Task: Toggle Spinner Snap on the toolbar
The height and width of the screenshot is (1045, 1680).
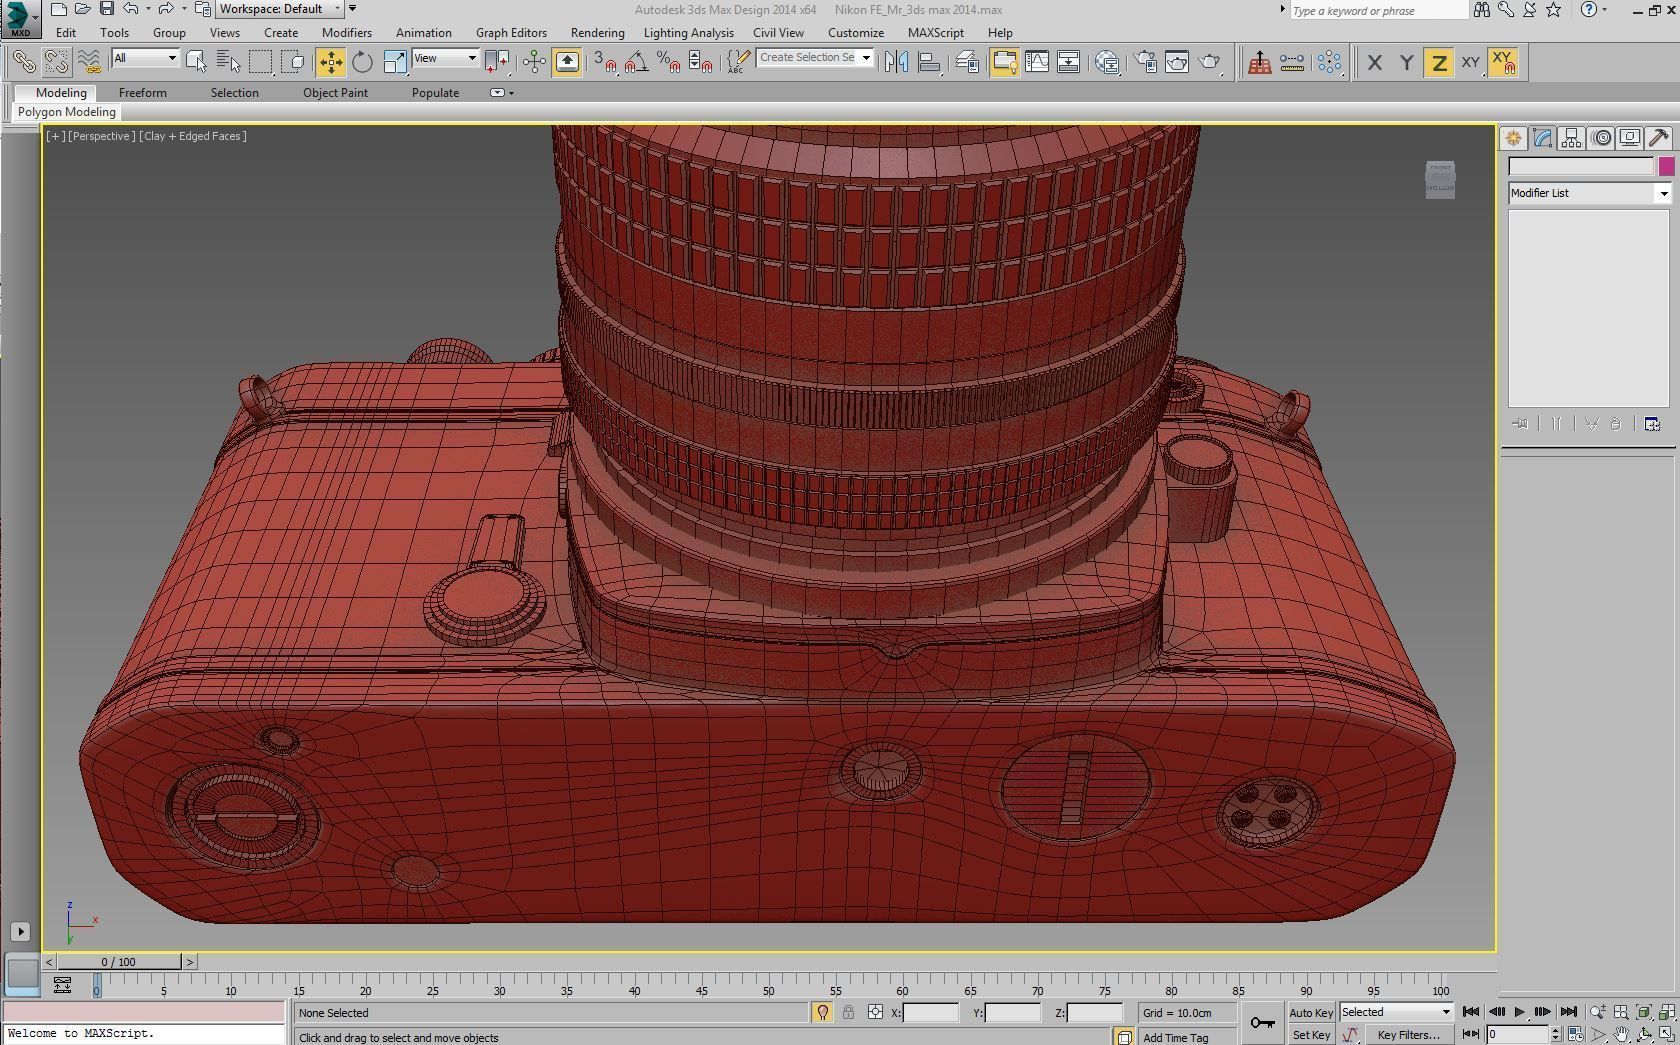Action: [x=701, y=62]
